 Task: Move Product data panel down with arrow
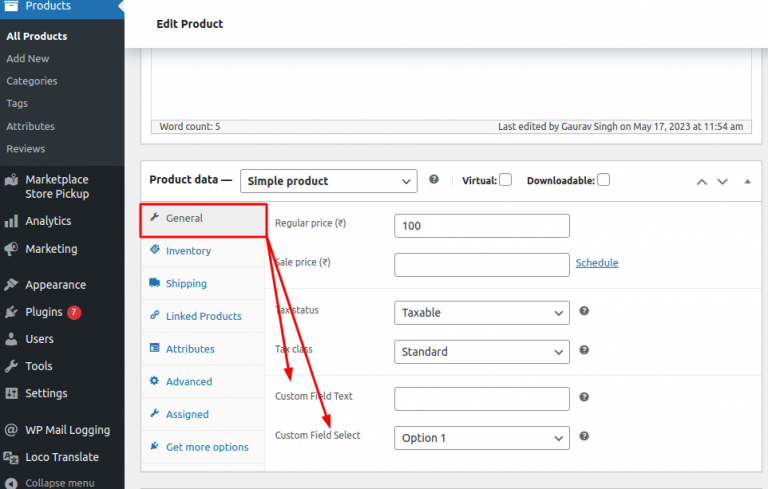click(x=722, y=182)
